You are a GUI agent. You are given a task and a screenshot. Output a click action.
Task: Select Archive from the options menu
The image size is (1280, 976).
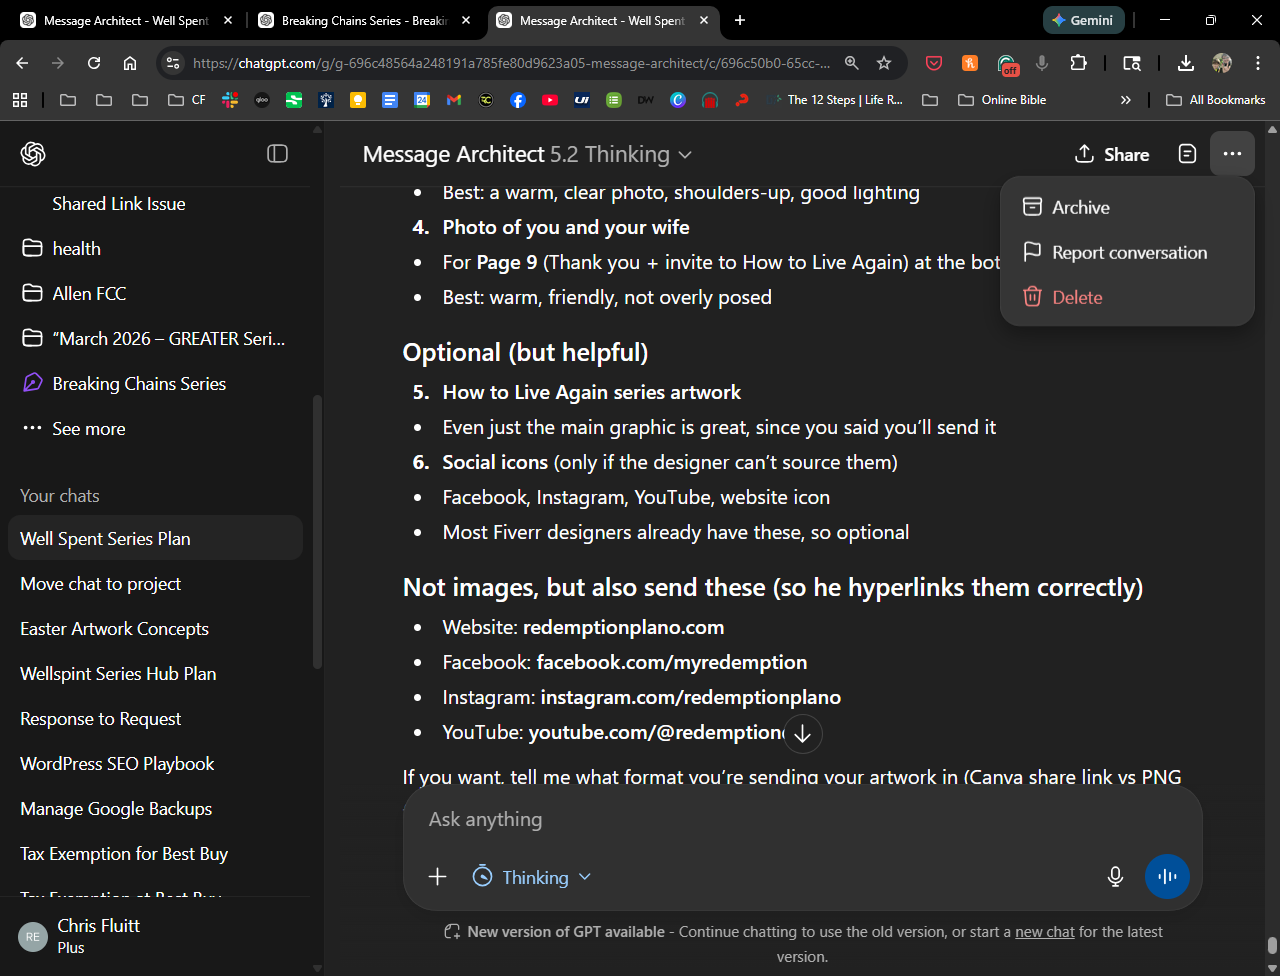[1080, 207]
